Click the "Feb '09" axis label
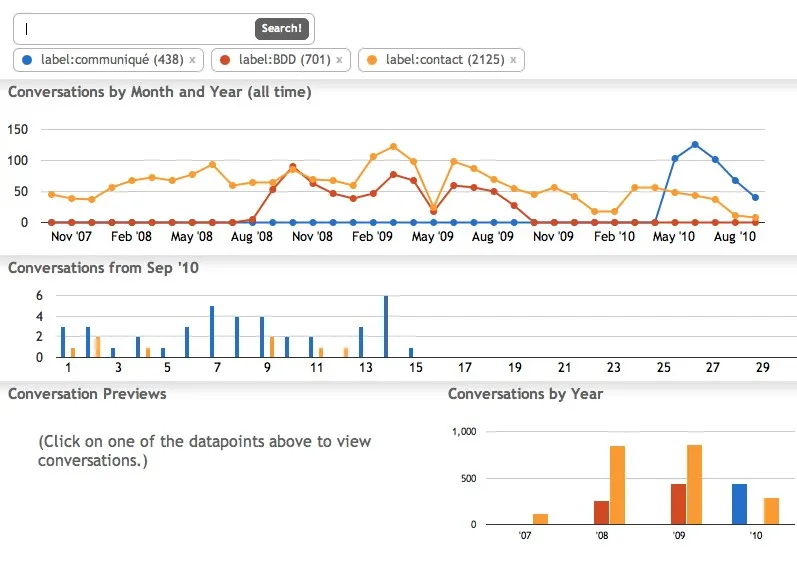 pyautogui.click(x=372, y=236)
